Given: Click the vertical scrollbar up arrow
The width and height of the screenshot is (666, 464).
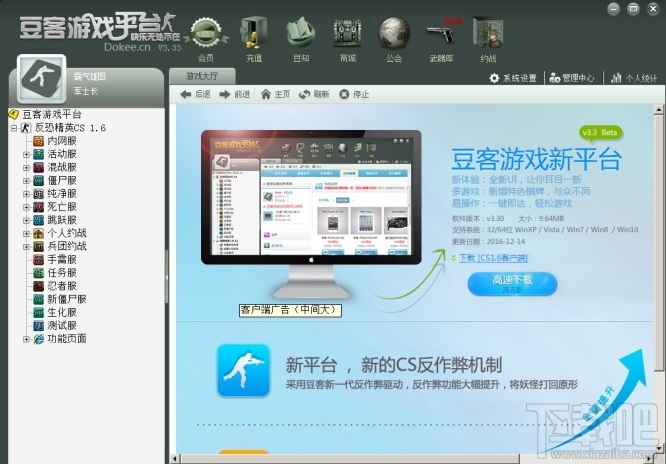Looking at the screenshot, I should pos(658,110).
